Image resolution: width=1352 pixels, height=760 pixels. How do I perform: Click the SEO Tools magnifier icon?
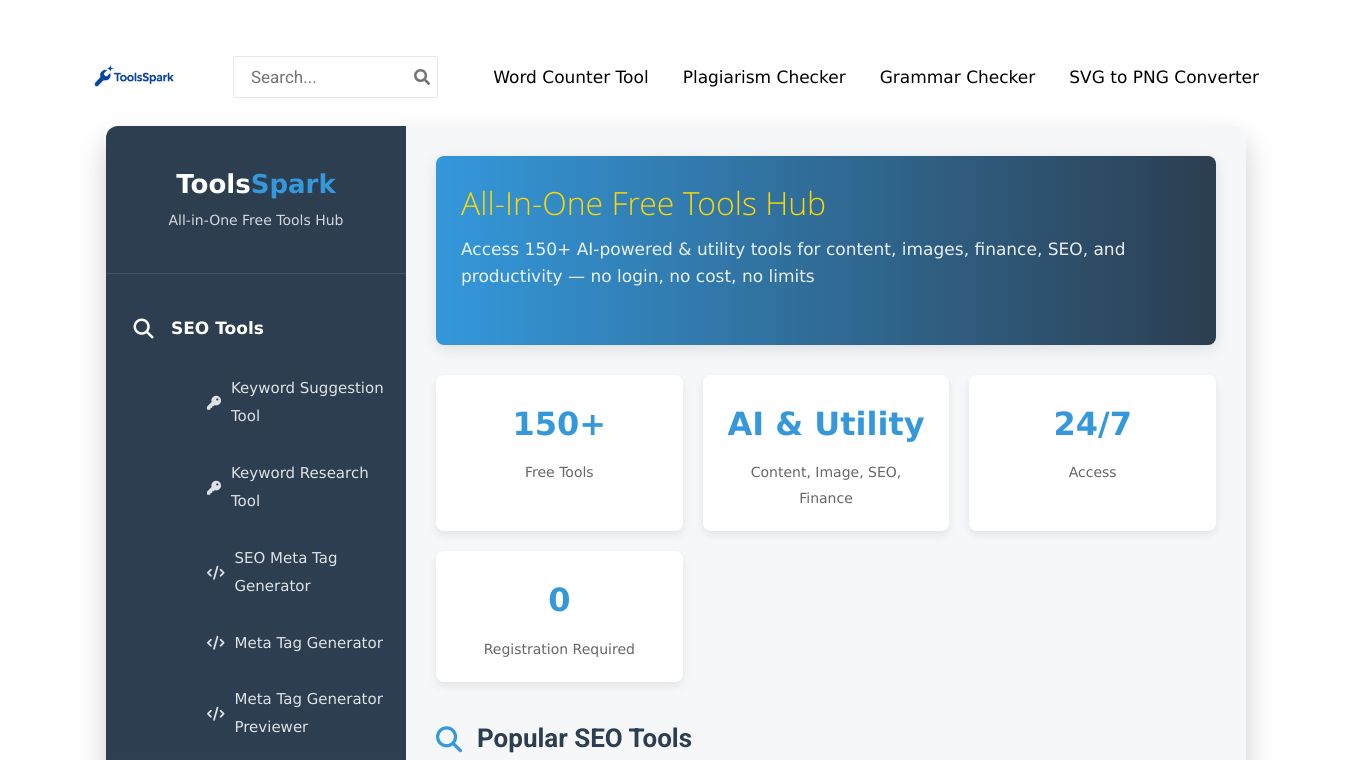click(144, 329)
